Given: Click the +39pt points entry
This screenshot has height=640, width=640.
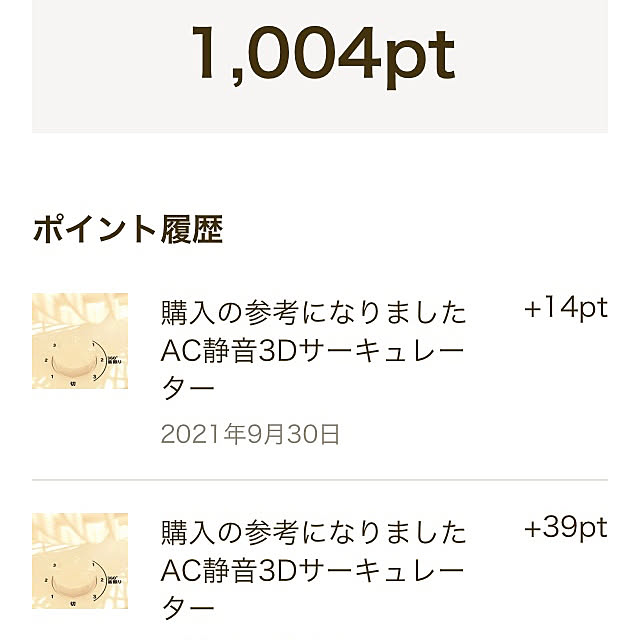Looking at the screenshot, I should [x=566, y=528].
